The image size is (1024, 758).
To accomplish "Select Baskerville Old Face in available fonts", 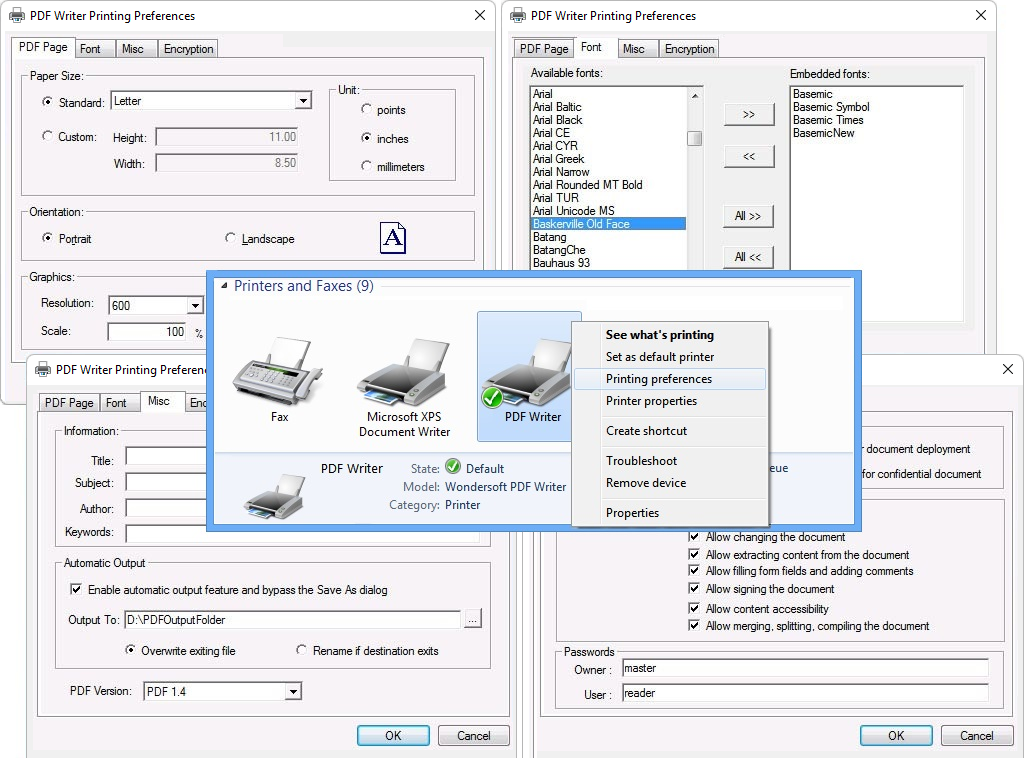I will pos(608,224).
